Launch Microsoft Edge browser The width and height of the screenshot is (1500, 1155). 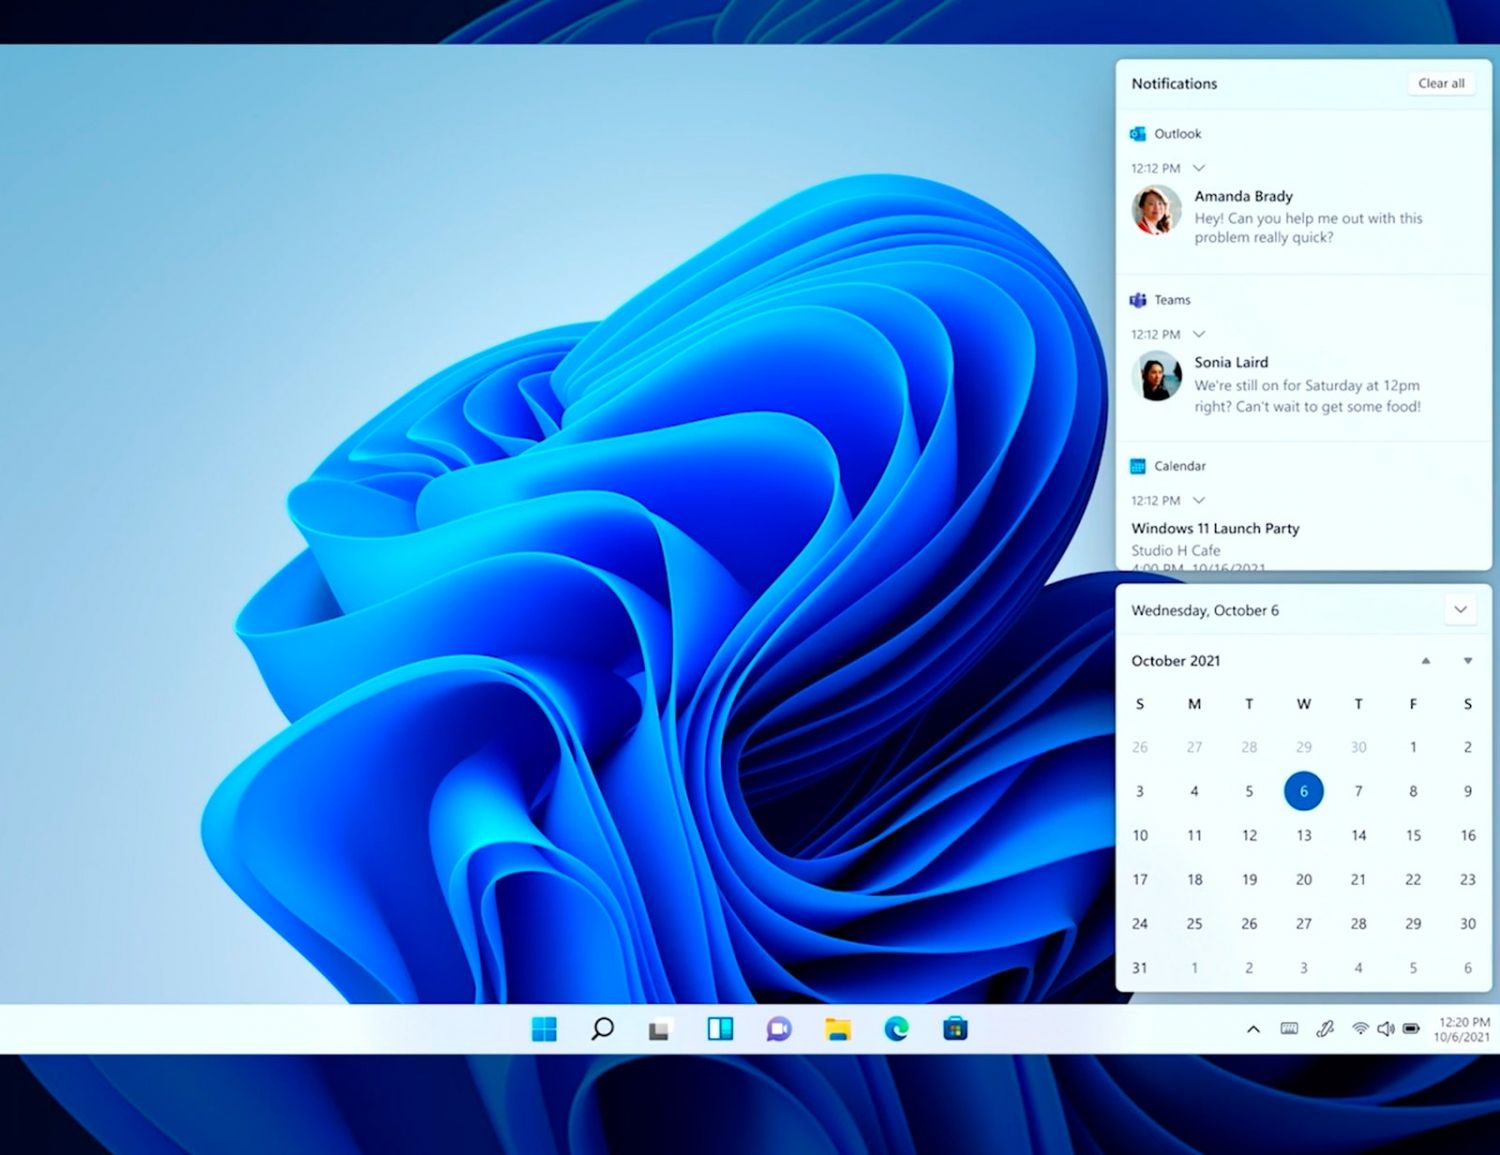point(897,1029)
